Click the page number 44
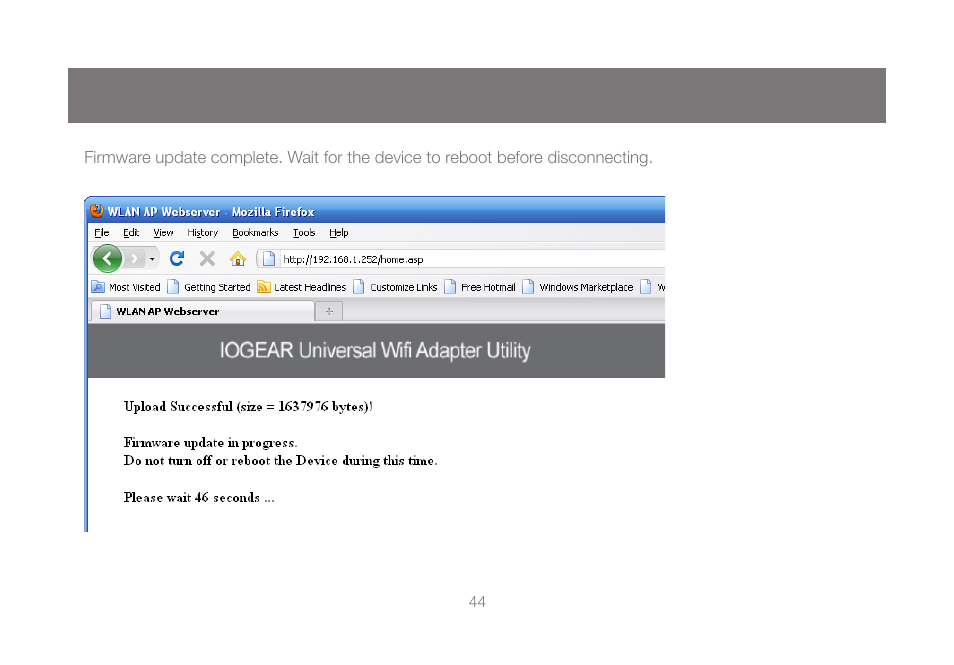This screenshot has height=665, width=954. tap(477, 602)
